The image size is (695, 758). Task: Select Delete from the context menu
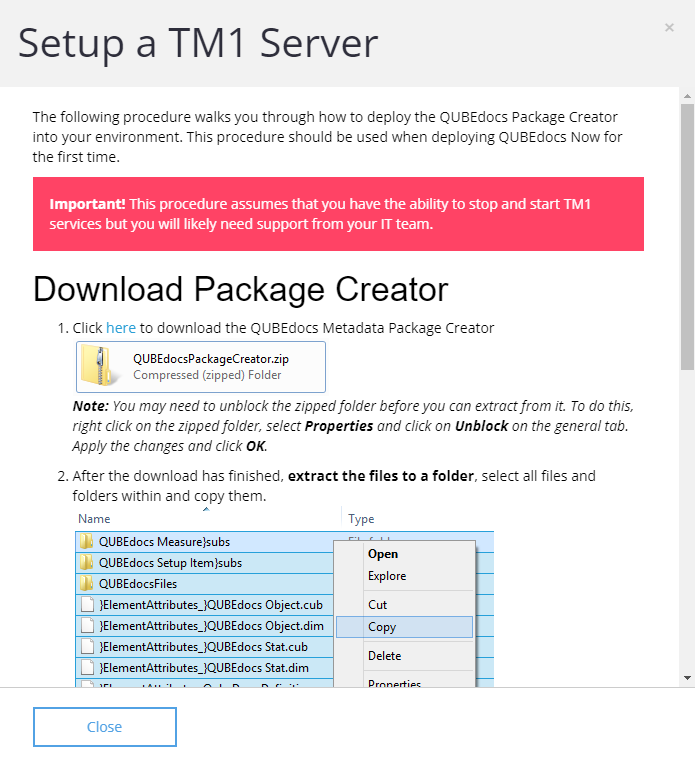384,656
